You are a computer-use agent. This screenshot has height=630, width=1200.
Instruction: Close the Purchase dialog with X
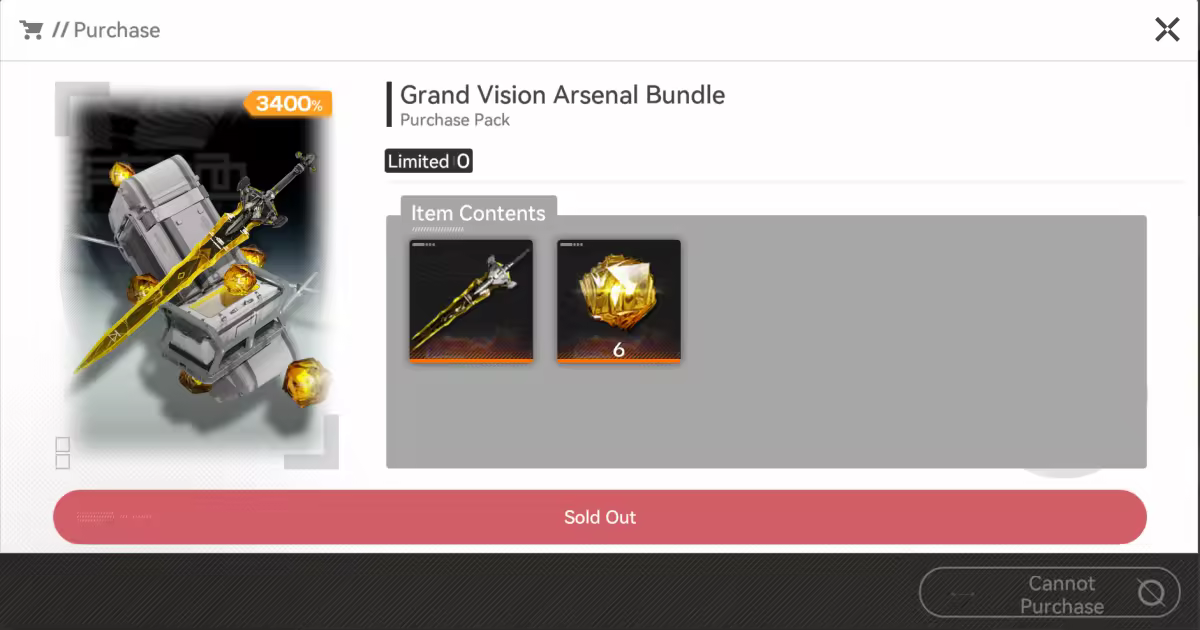1167,30
